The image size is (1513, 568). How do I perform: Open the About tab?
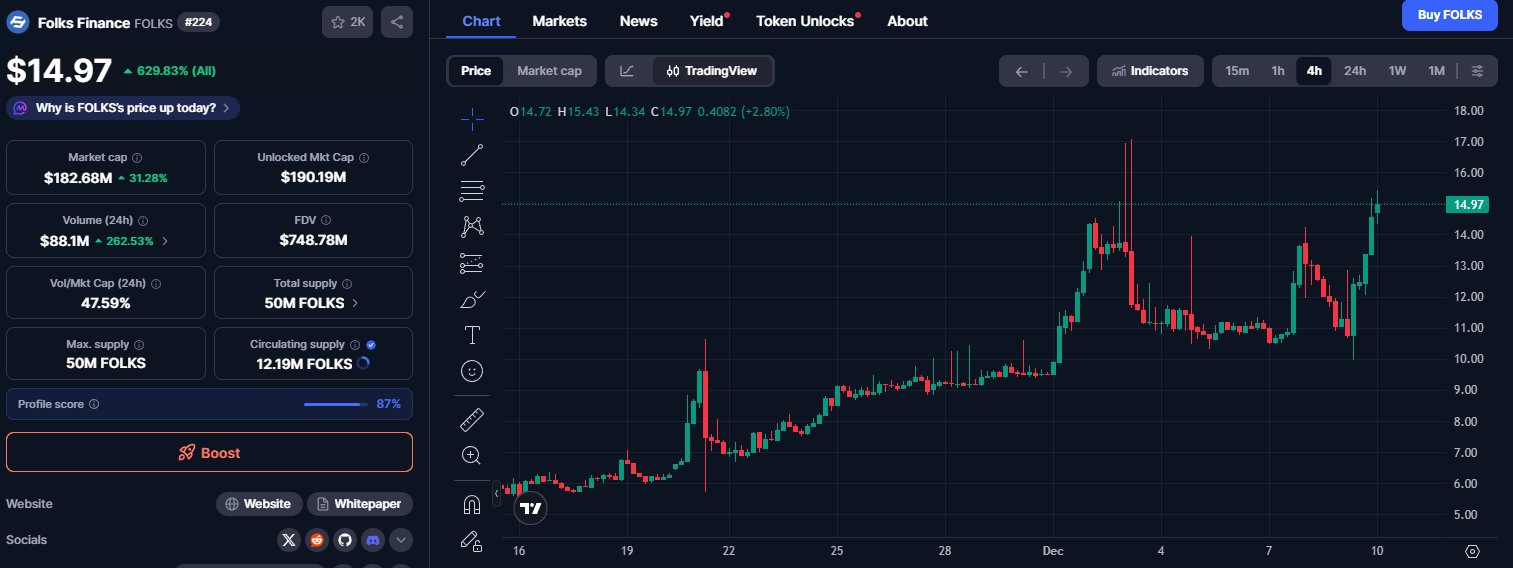pos(907,21)
